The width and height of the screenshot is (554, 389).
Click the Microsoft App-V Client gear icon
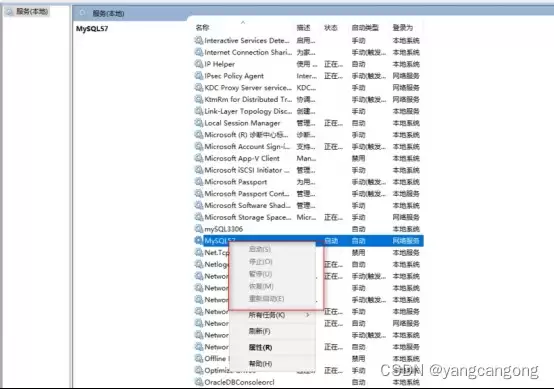point(199,158)
